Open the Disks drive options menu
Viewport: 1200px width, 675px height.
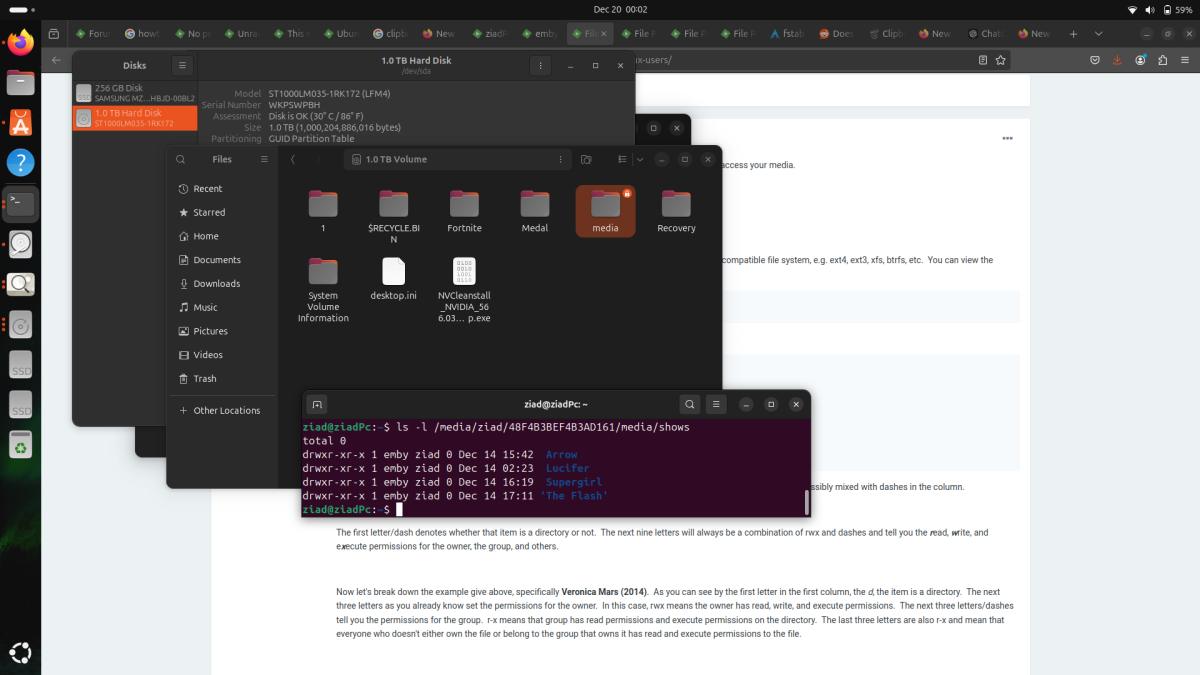point(540,66)
